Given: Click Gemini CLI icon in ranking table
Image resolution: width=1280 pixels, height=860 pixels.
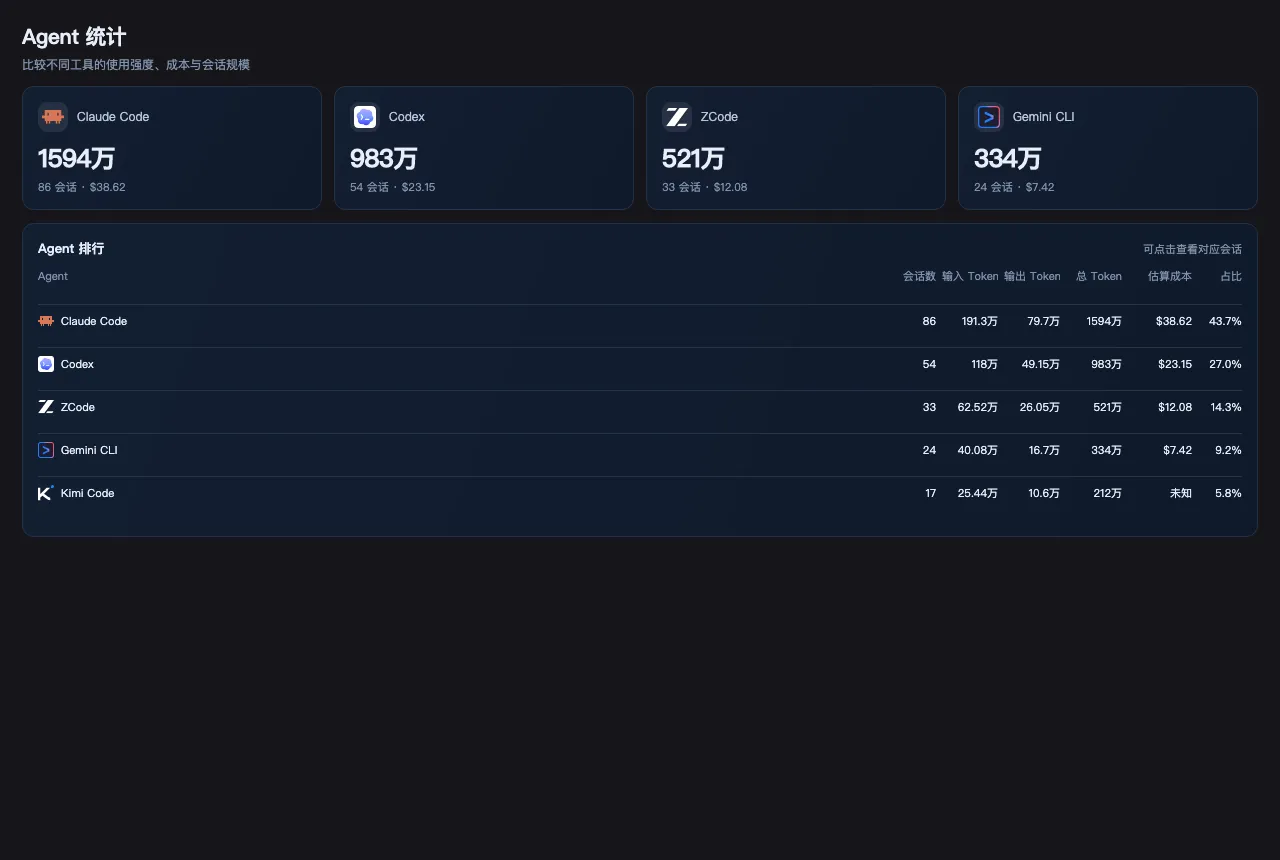Looking at the screenshot, I should 46,450.
